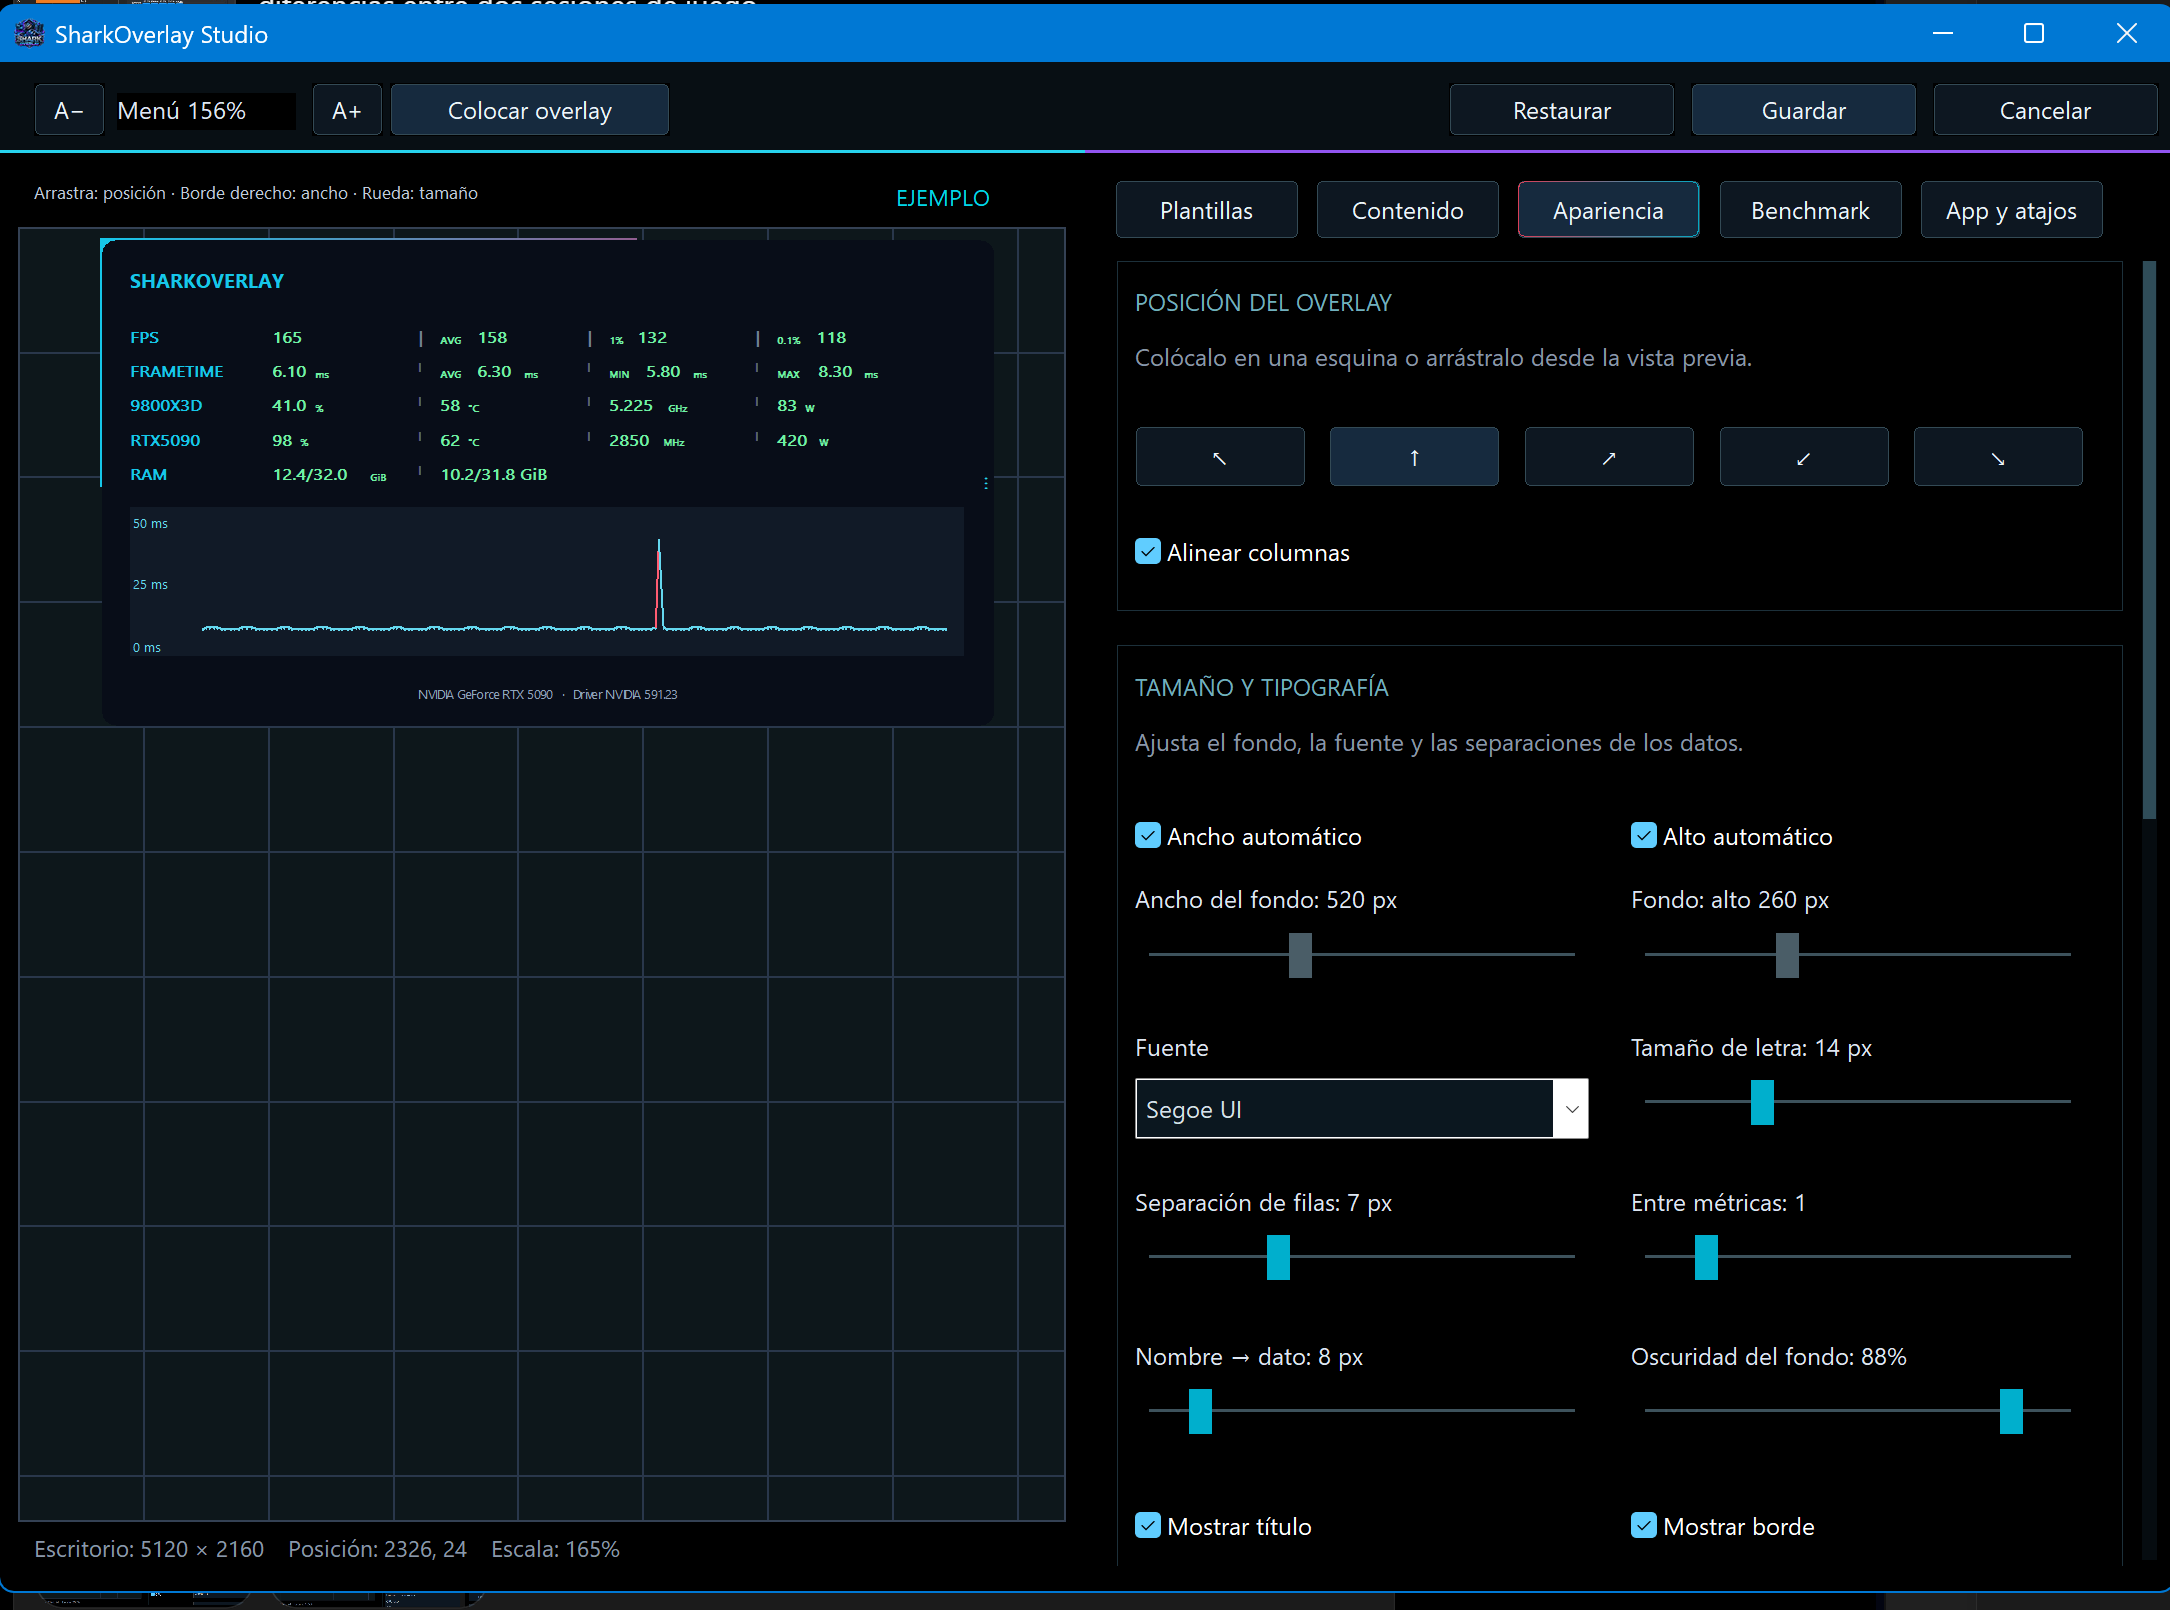Click the three-dot handle on overlay preview
Viewport: 2170px width, 1610px height.
point(986,483)
